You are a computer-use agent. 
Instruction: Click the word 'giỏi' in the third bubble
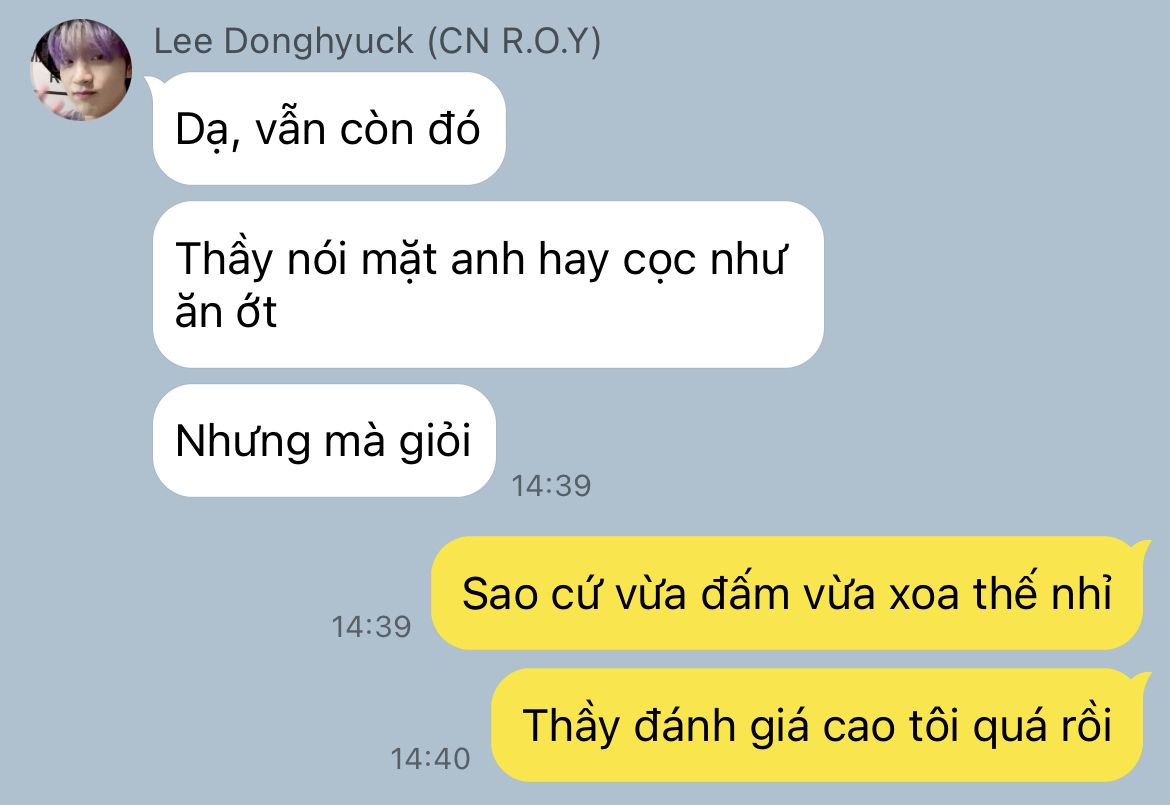click(434, 441)
